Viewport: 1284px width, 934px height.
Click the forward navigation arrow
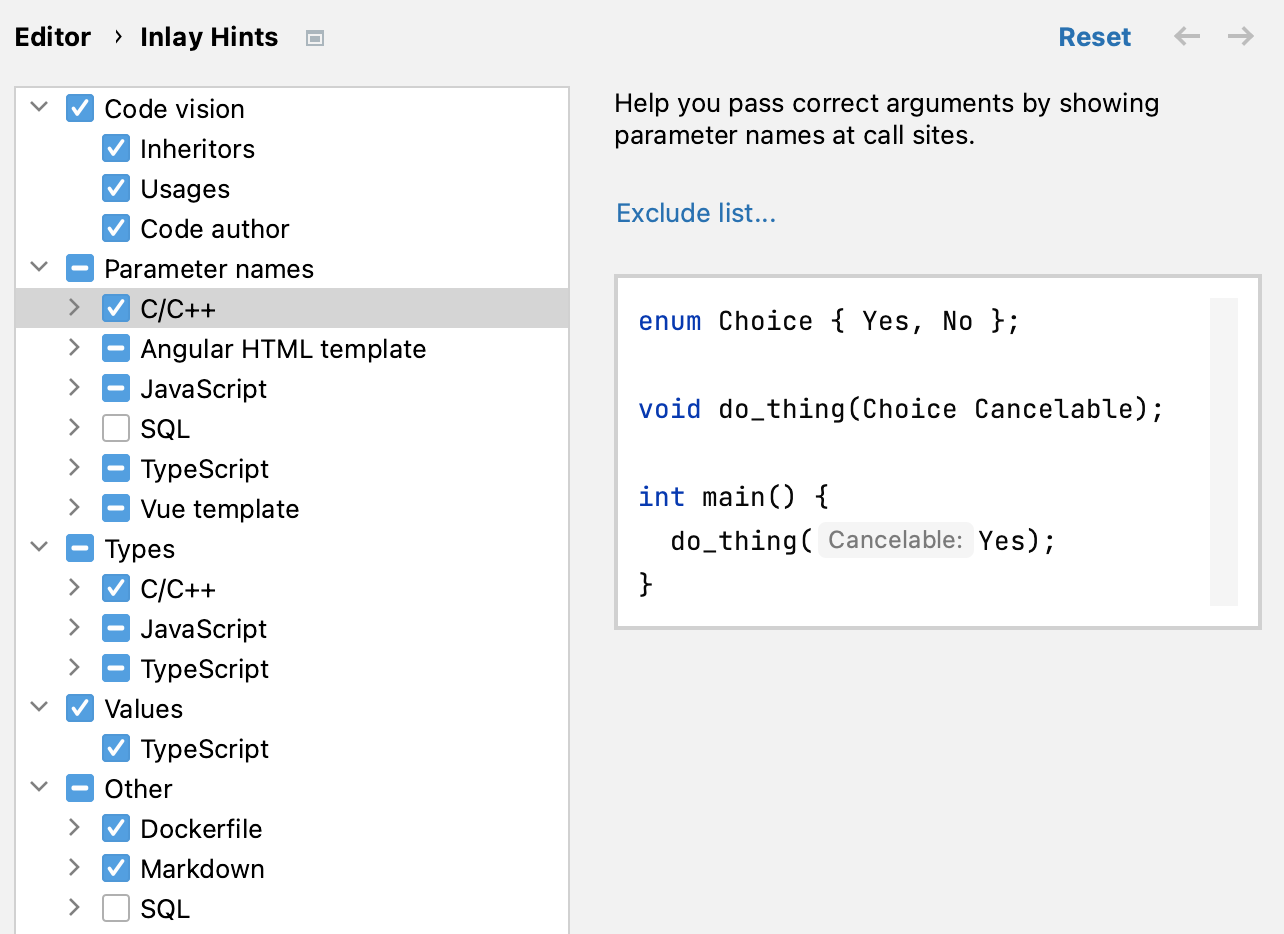click(1240, 36)
